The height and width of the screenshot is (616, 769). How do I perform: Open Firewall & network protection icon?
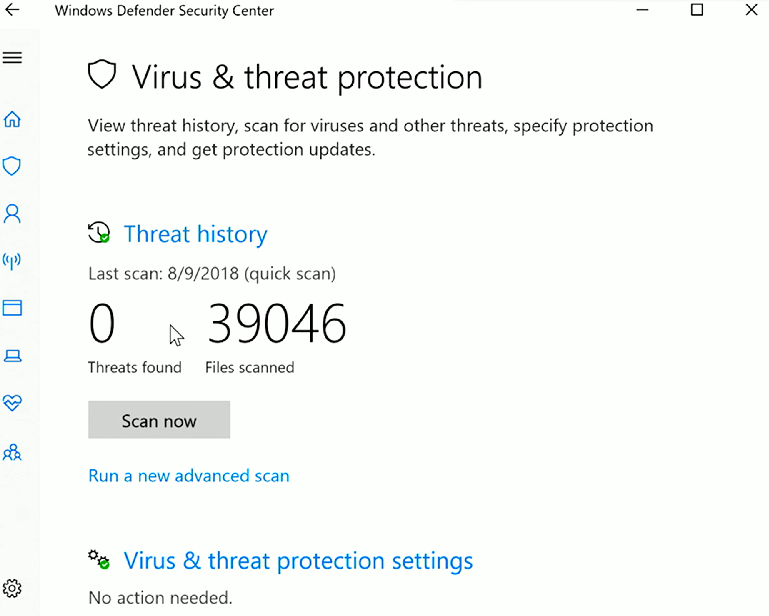12,261
